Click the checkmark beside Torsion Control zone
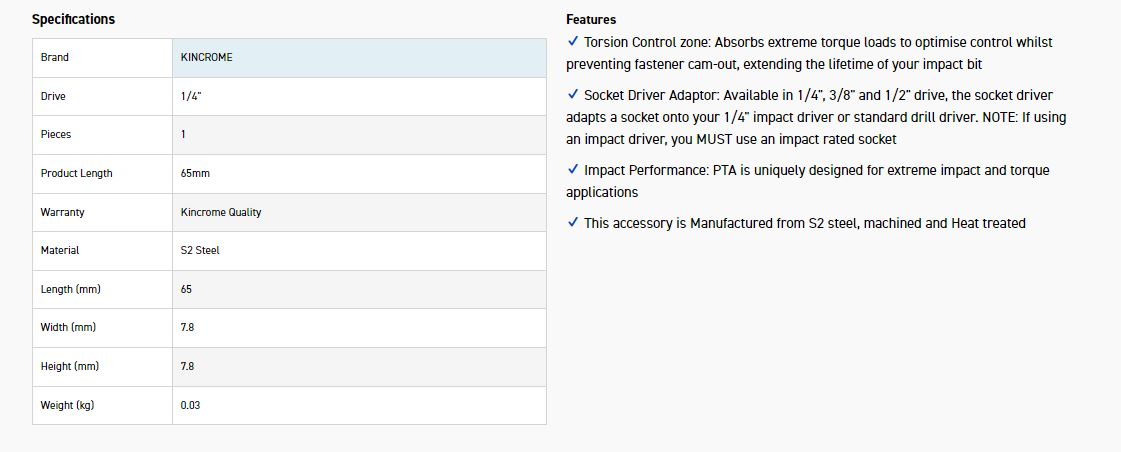 tap(573, 42)
